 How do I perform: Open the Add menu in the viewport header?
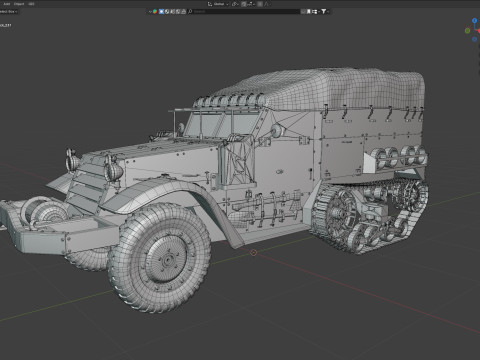coord(6,4)
